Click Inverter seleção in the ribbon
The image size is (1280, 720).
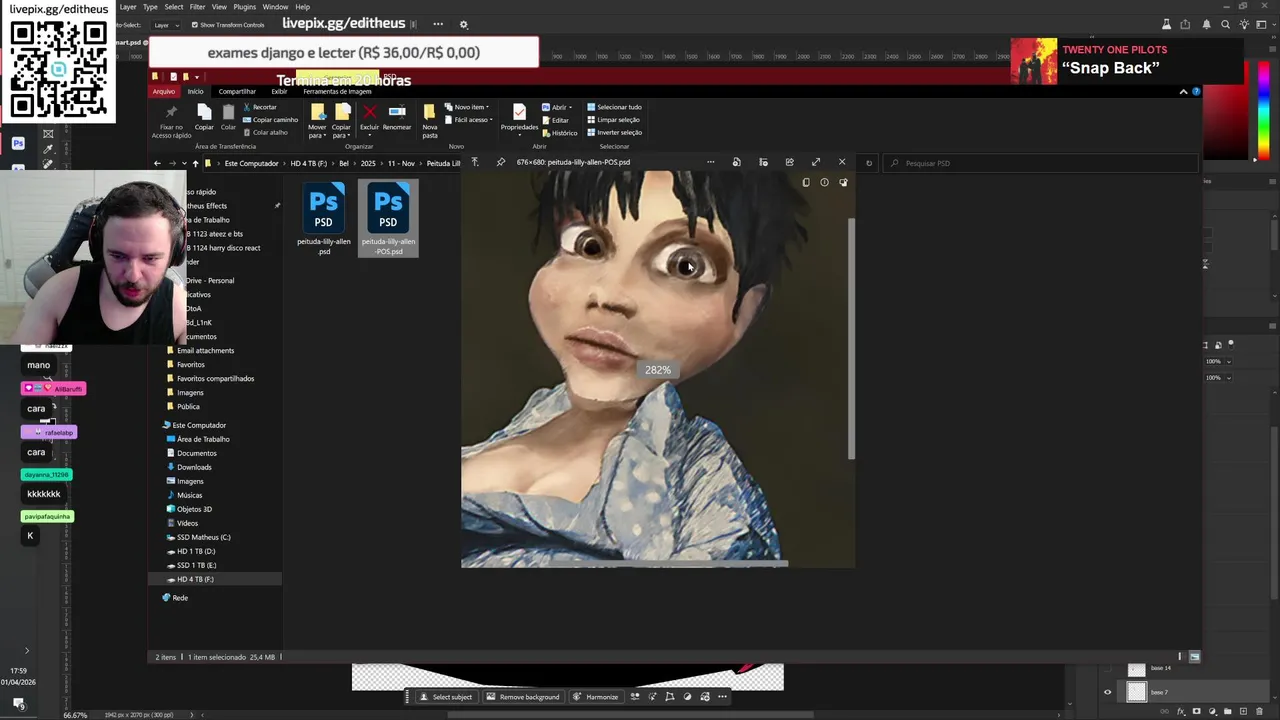pyautogui.click(x=614, y=132)
